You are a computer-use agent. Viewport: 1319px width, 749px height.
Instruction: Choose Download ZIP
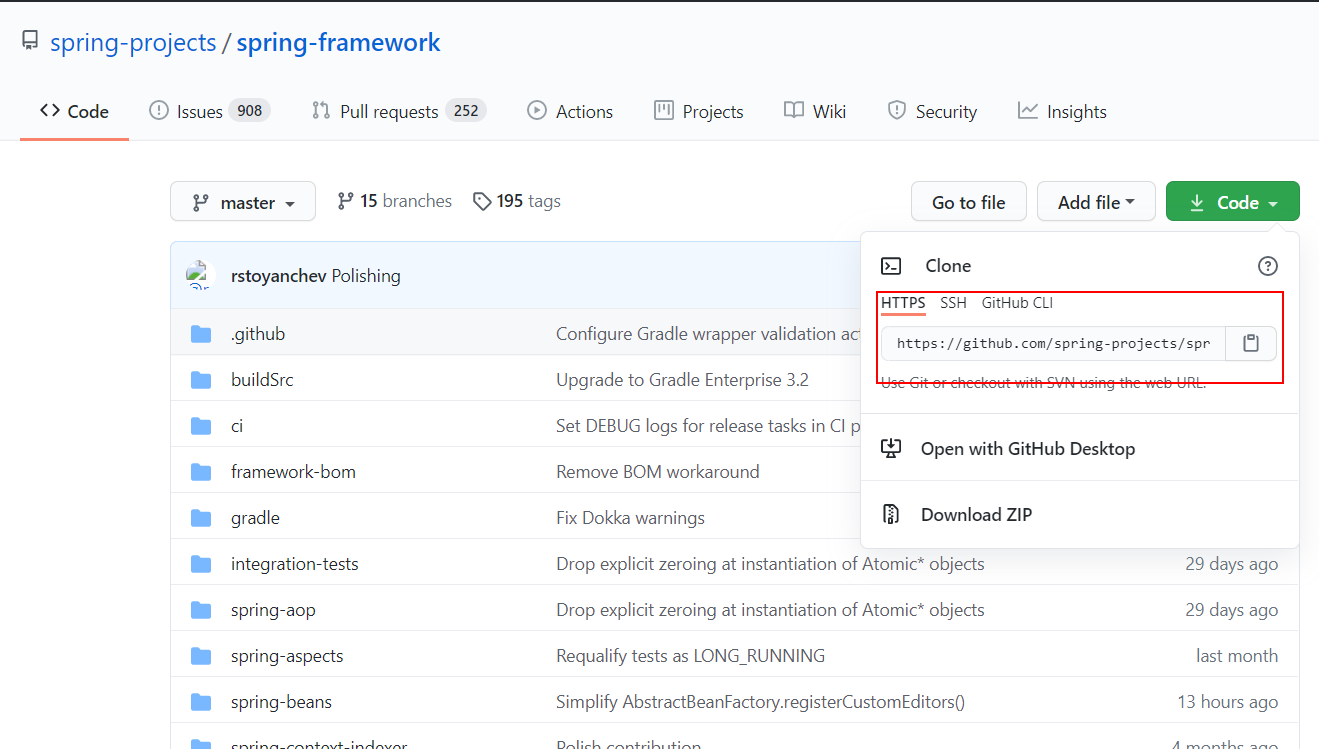[x=976, y=515]
